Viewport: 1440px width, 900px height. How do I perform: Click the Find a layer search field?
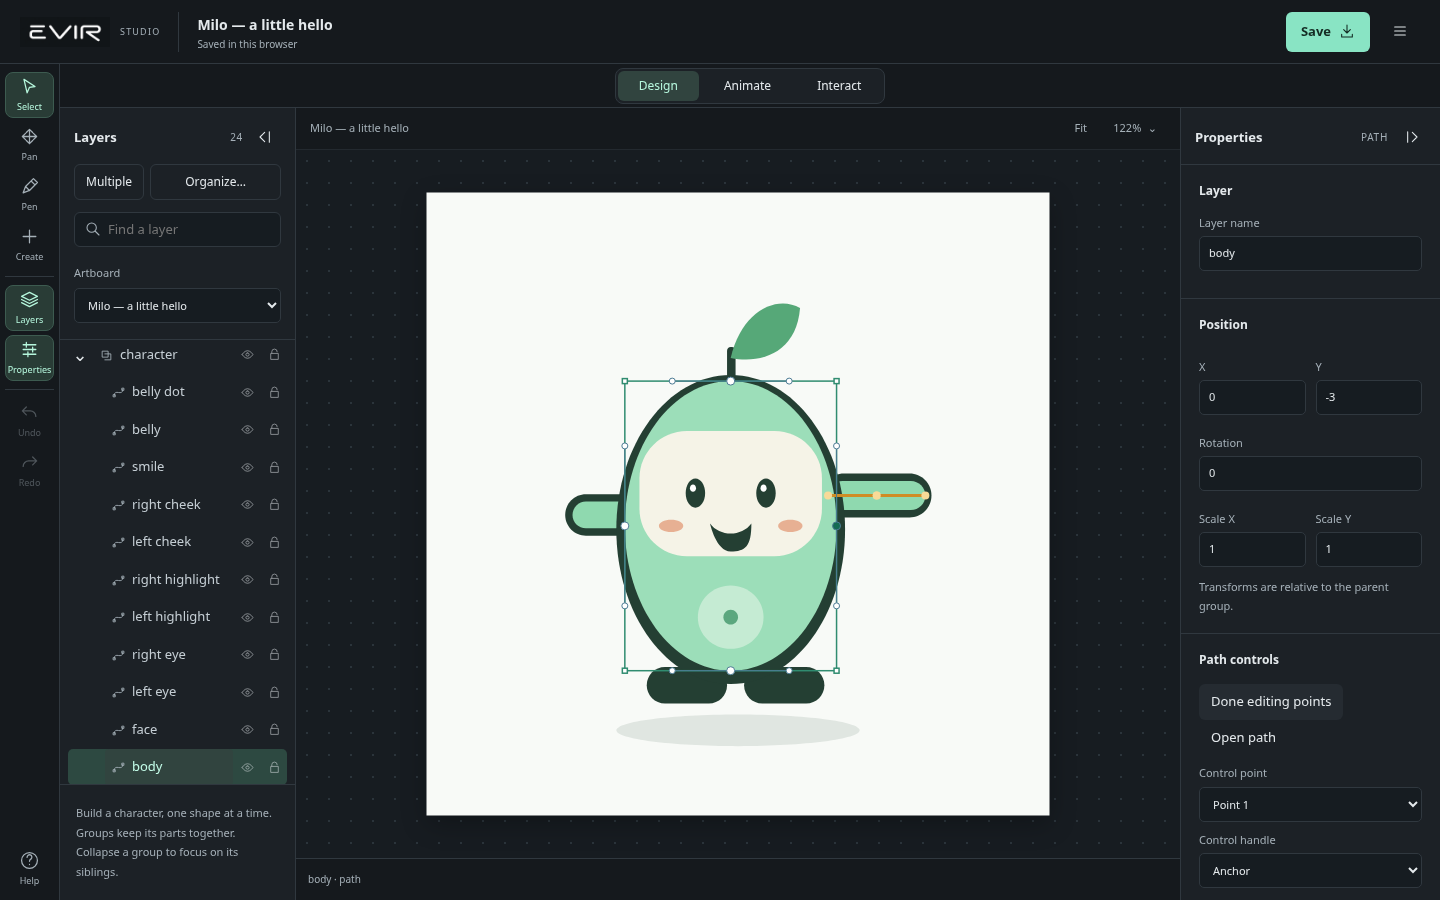coord(177,229)
